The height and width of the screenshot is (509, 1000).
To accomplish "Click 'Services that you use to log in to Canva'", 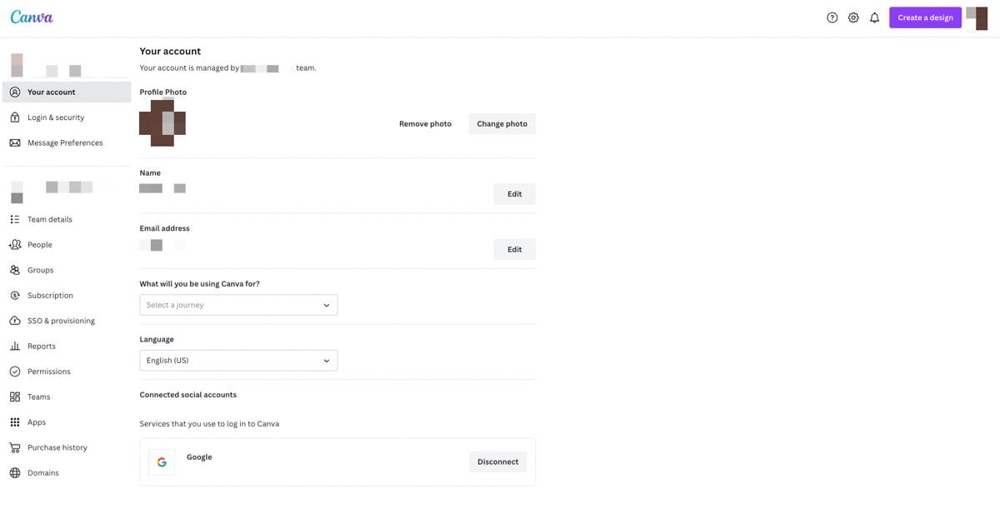I will 209,424.
